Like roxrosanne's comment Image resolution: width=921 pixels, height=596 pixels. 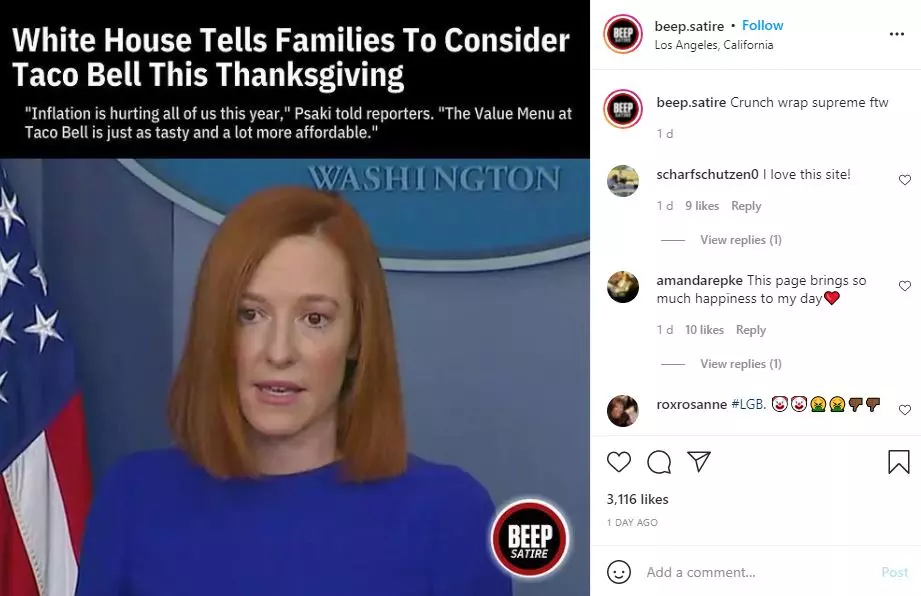pyautogui.click(x=905, y=410)
